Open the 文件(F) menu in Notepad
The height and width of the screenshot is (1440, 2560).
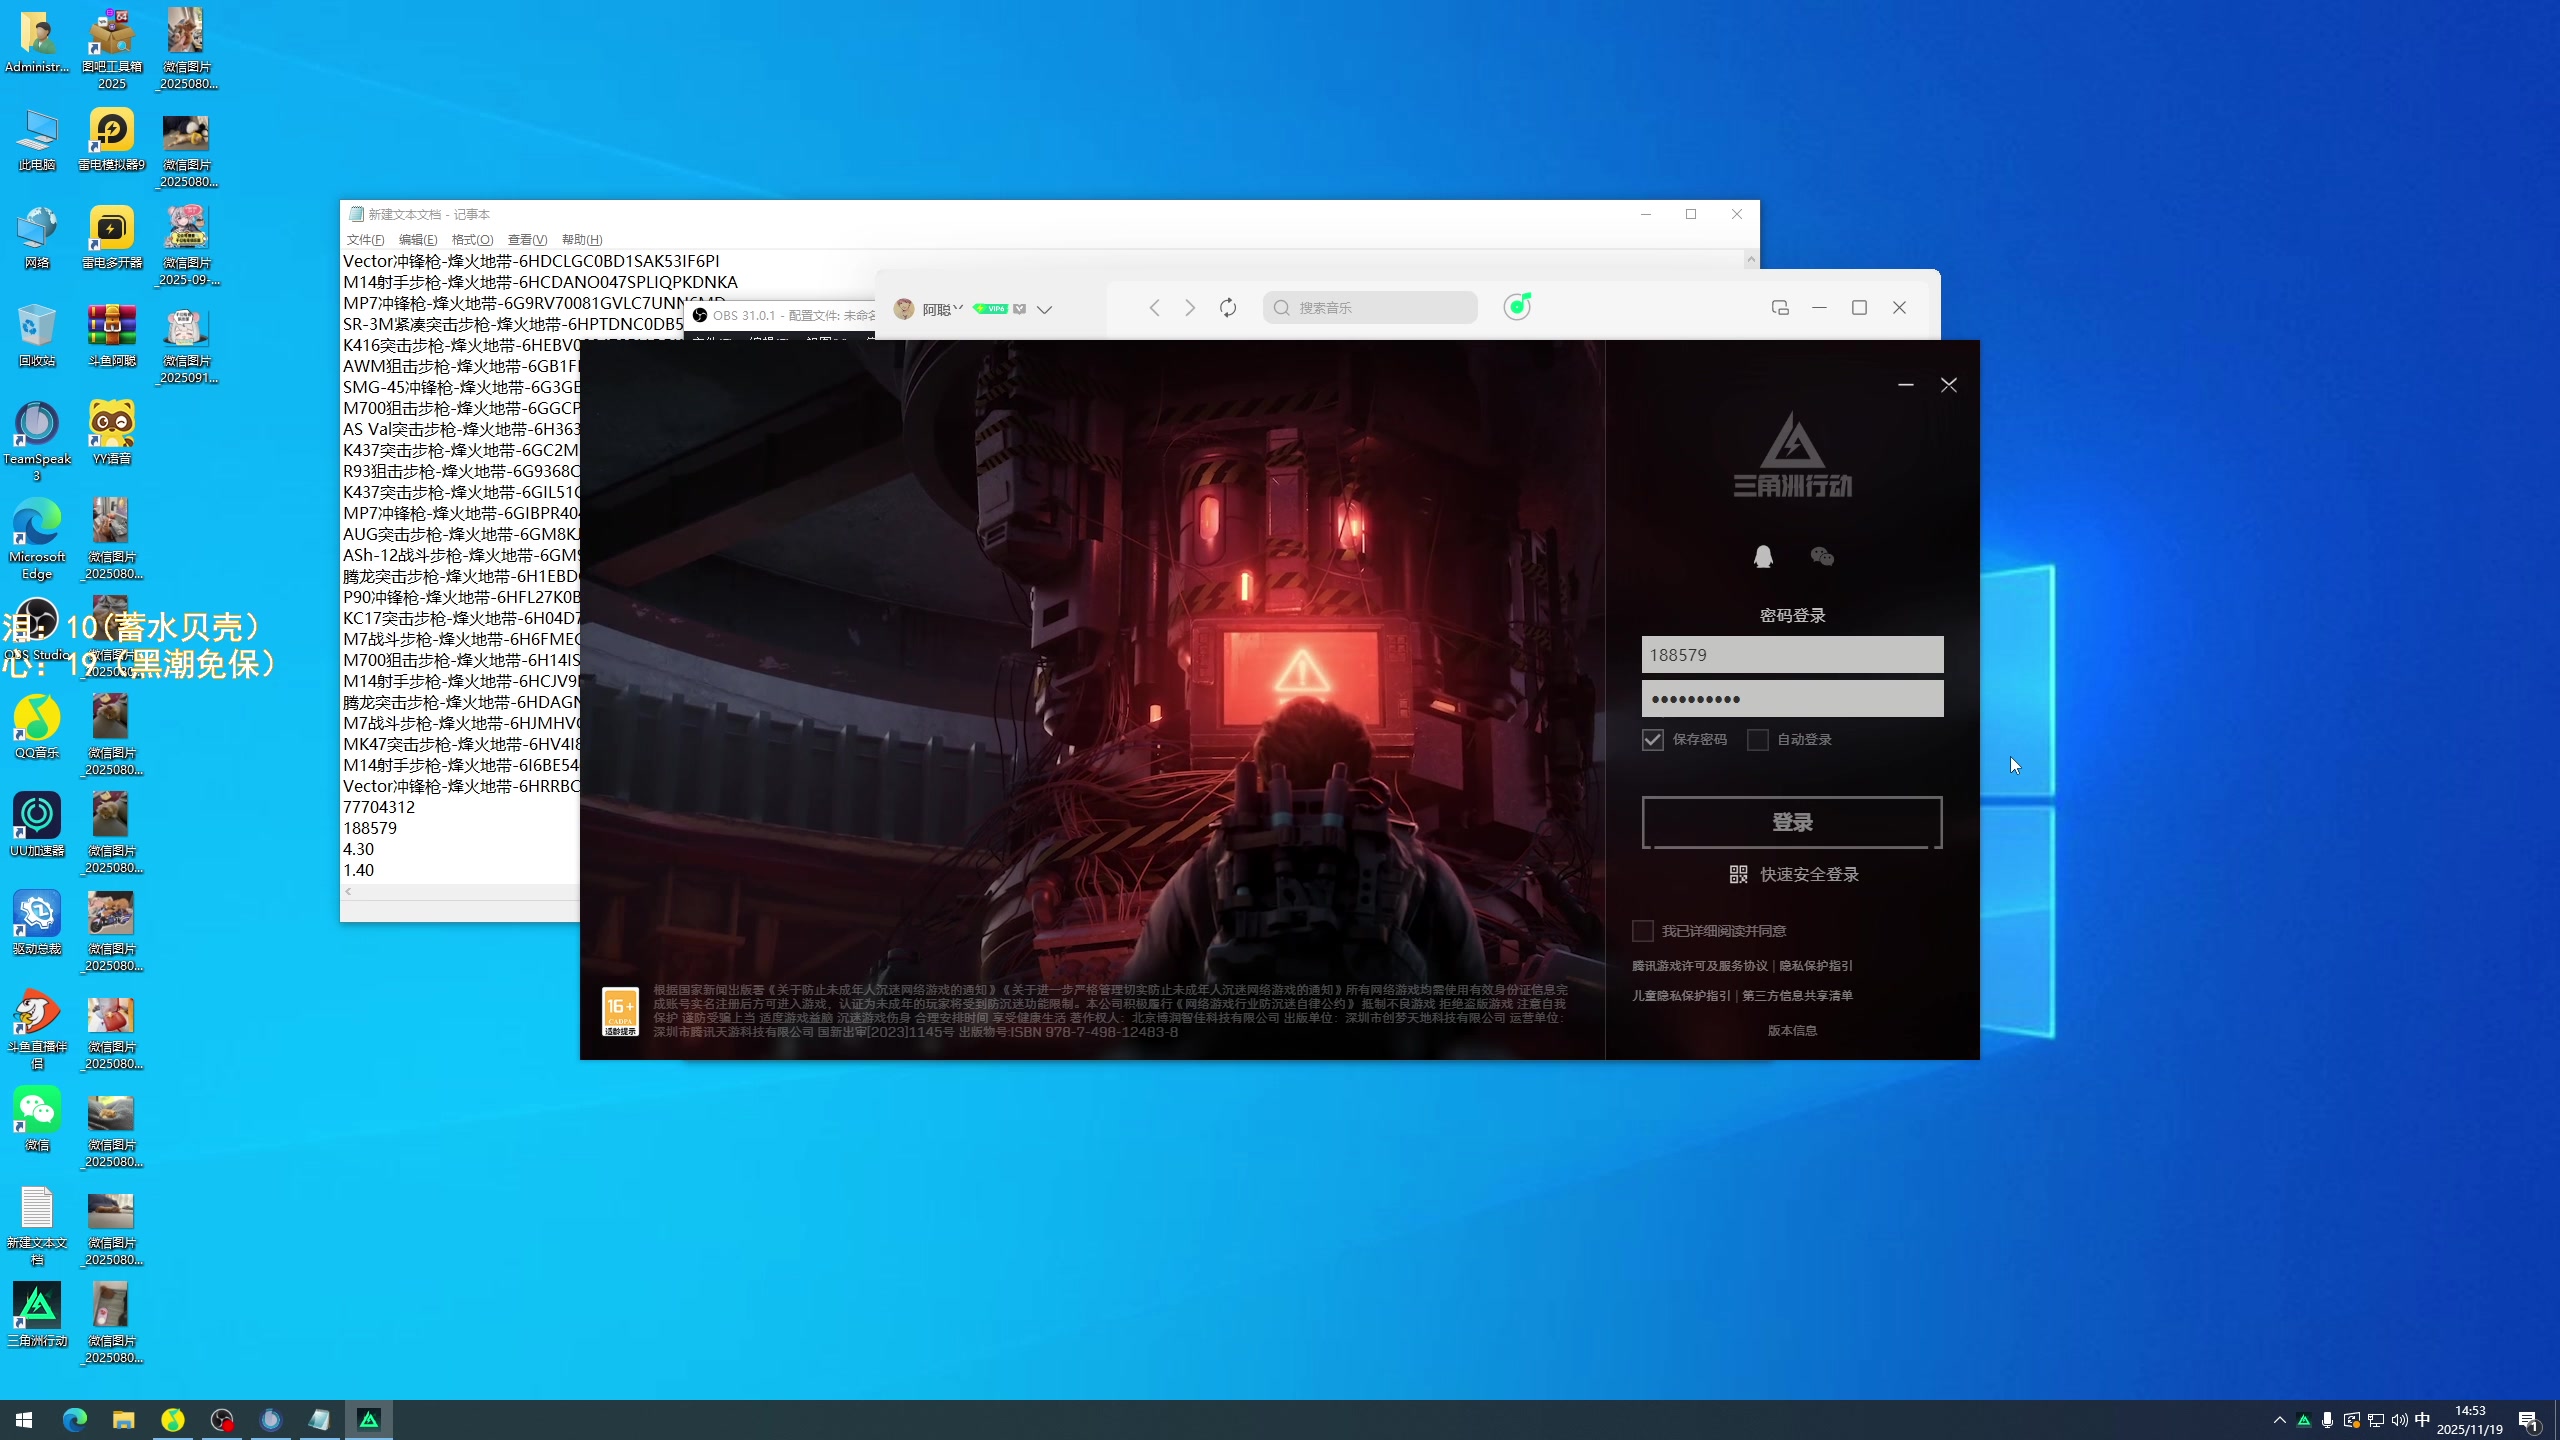tap(365, 240)
